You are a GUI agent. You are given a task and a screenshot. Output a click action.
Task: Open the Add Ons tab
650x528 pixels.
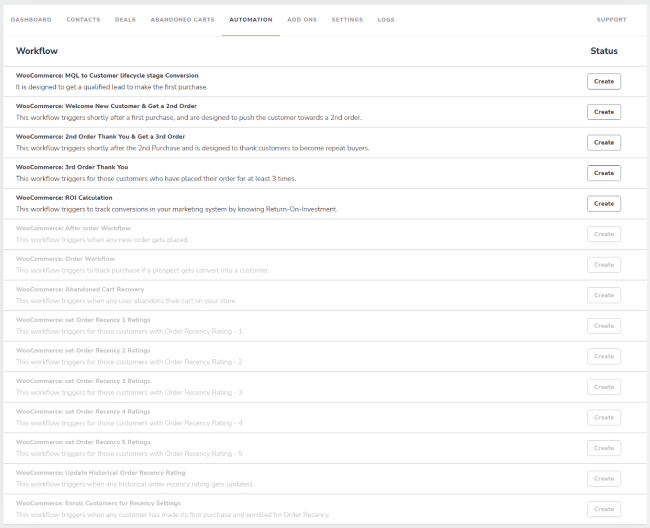(x=302, y=19)
